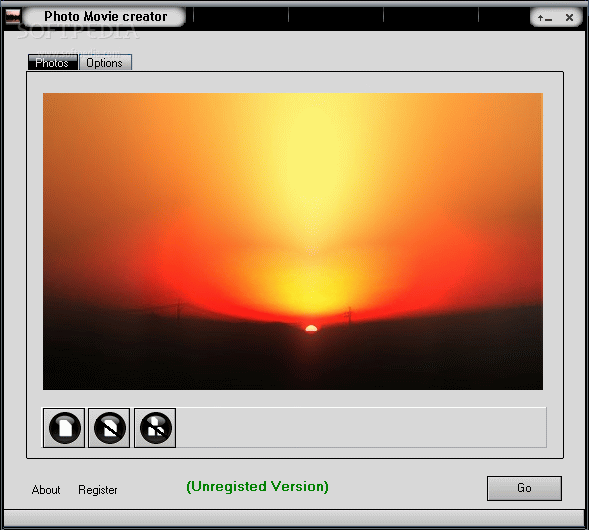The height and width of the screenshot is (530, 589).
Task: Click the remove all photos icon
Action: click(155, 428)
